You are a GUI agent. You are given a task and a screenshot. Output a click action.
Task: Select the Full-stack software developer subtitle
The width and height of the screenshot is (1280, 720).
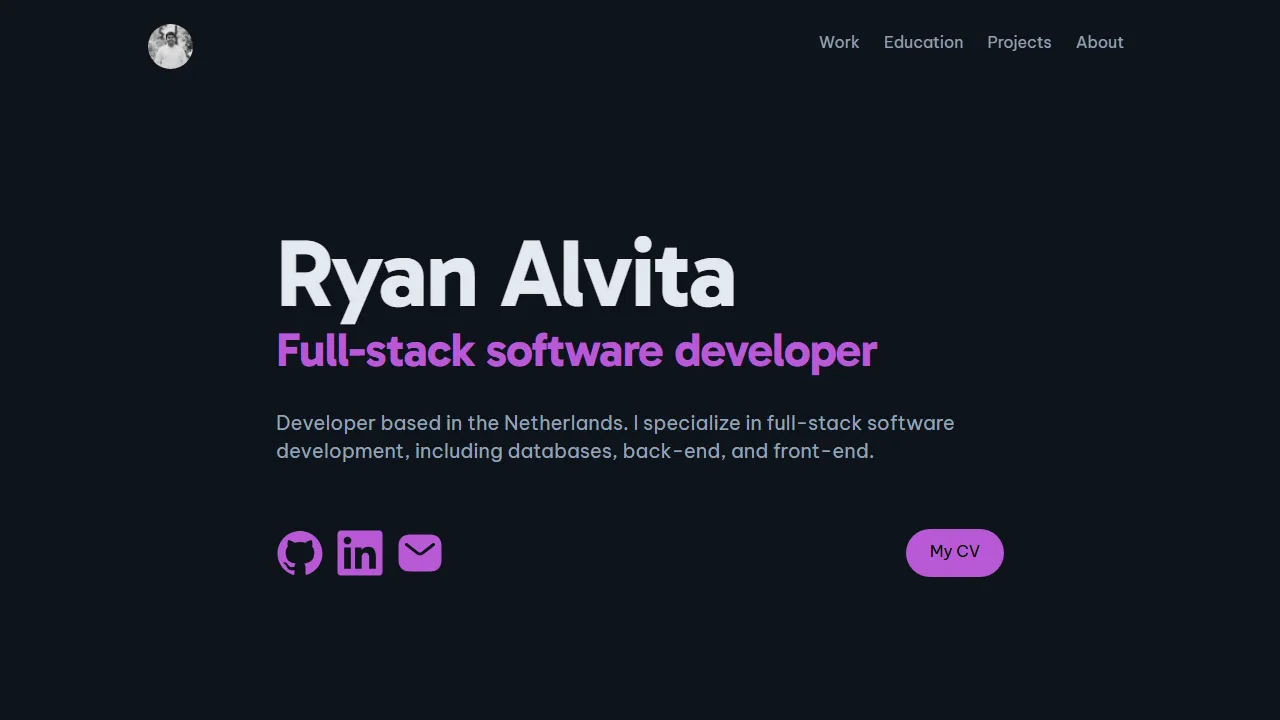click(x=576, y=351)
